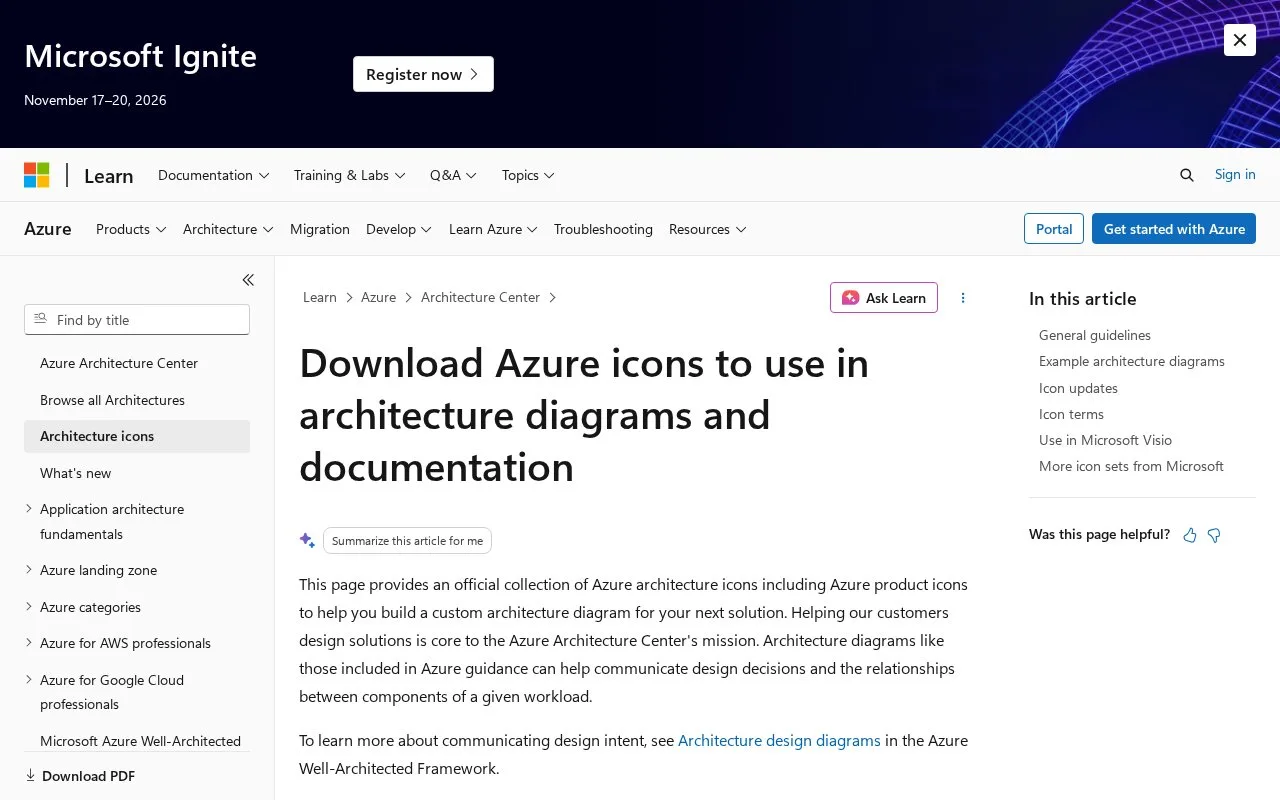Expand Application architecture fundamentals tree item

pyautogui.click(x=28, y=509)
